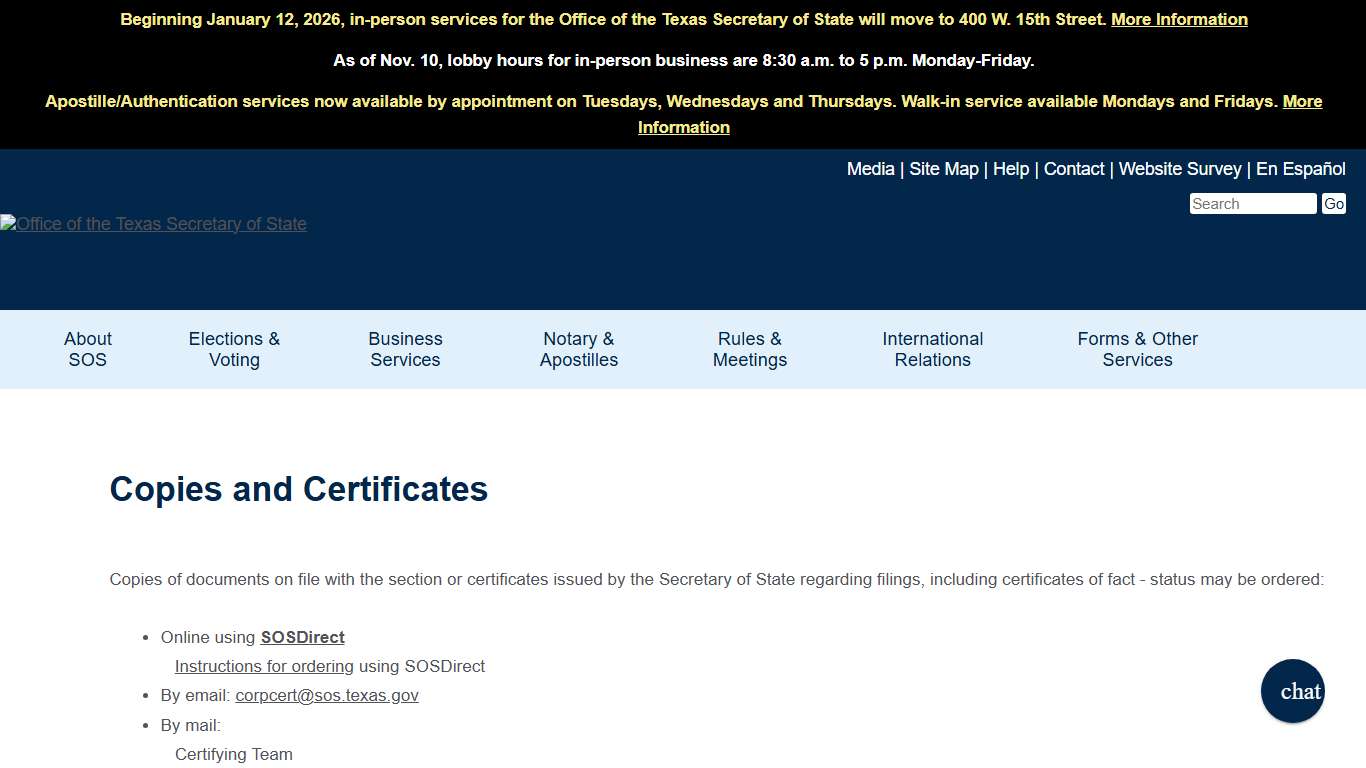The width and height of the screenshot is (1366, 768).
Task: Open the Notary & Apostilles menu
Action: pos(578,349)
